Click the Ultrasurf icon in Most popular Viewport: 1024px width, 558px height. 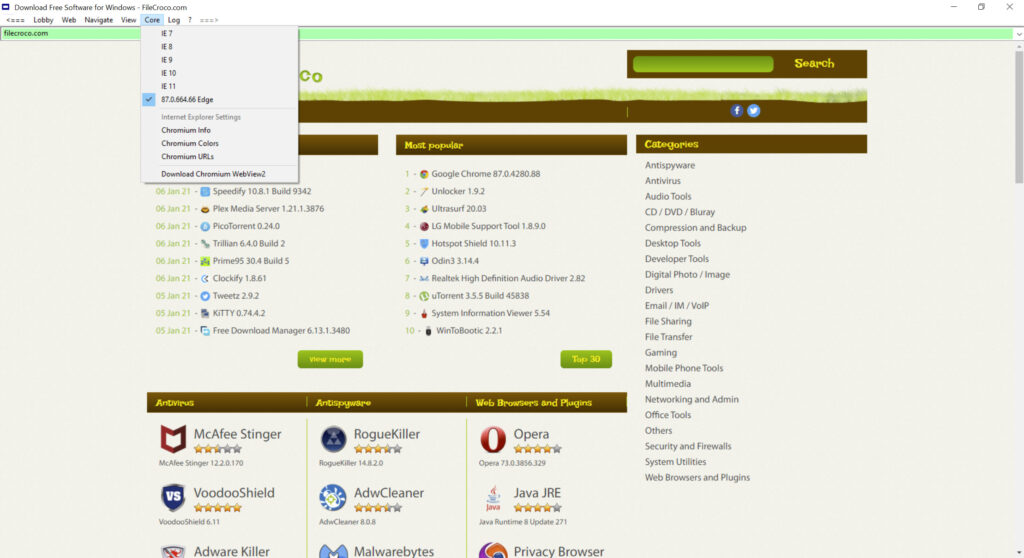pyautogui.click(x=424, y=209)
